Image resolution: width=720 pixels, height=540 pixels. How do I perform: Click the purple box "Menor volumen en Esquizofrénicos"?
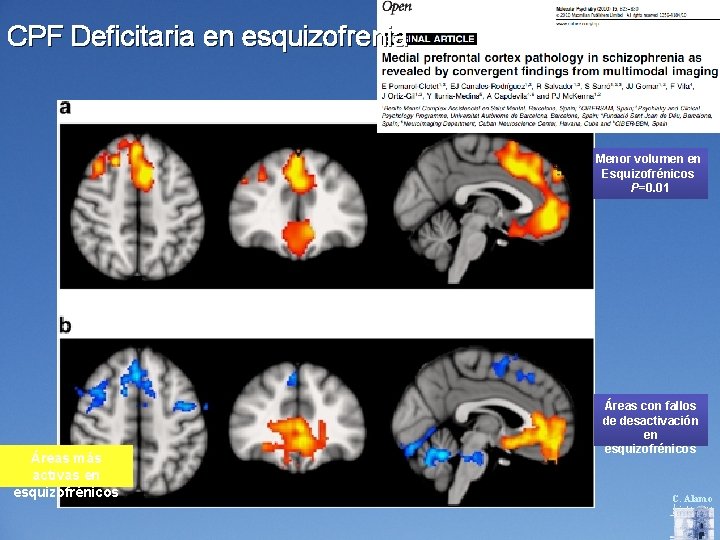pos(650,173)
